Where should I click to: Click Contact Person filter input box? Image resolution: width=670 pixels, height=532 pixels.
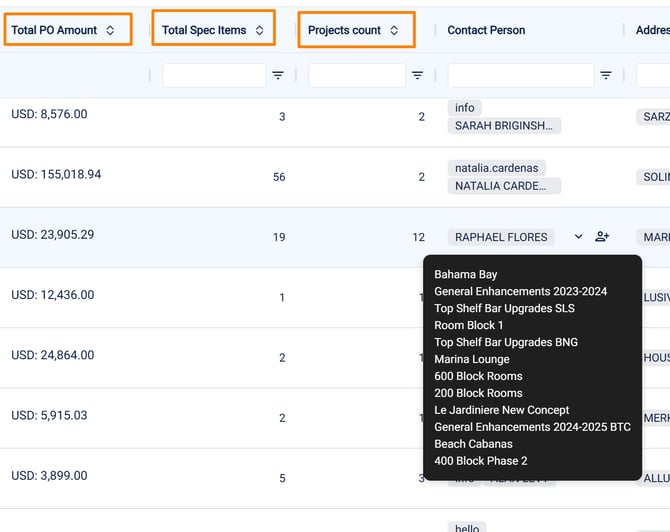520,75
